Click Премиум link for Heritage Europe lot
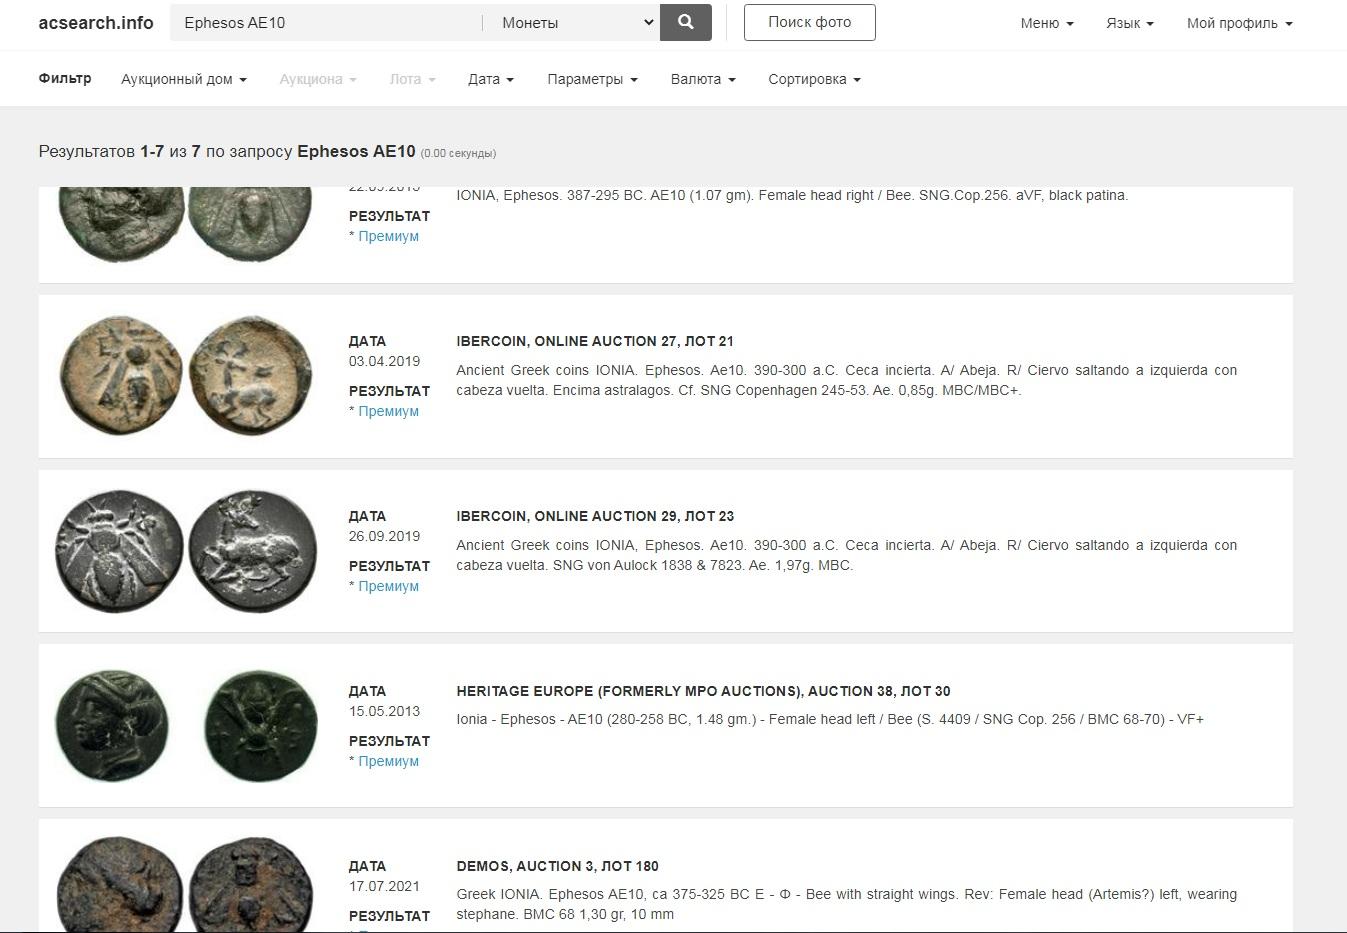Screen dimensions: 1347x933 [388, 761]
